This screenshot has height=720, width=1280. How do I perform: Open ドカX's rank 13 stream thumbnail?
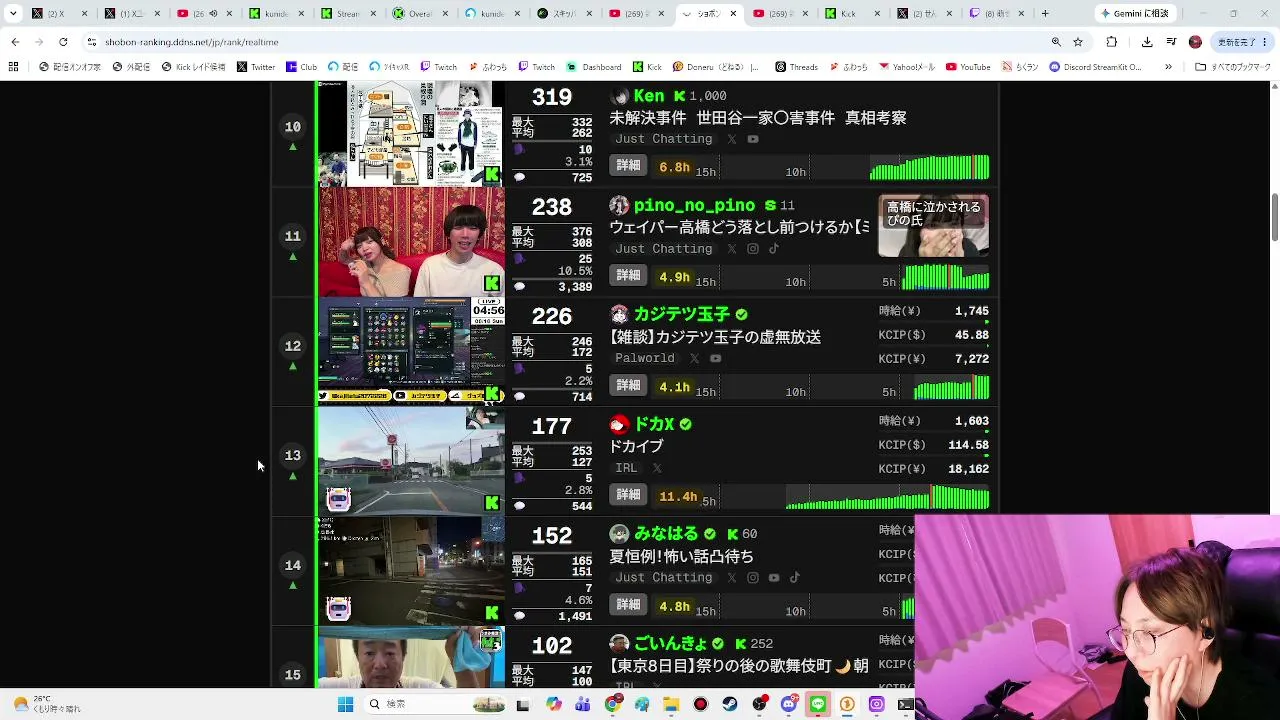point(411,461)
